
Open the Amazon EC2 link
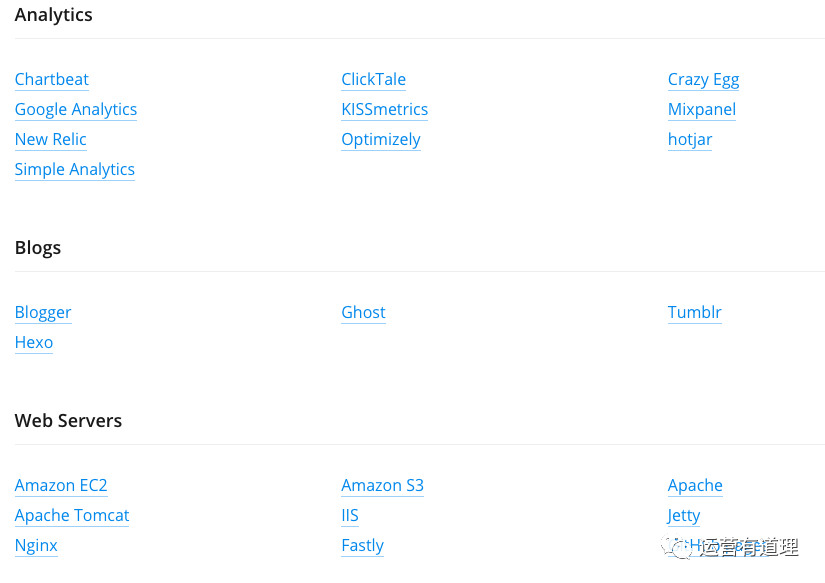61,486
